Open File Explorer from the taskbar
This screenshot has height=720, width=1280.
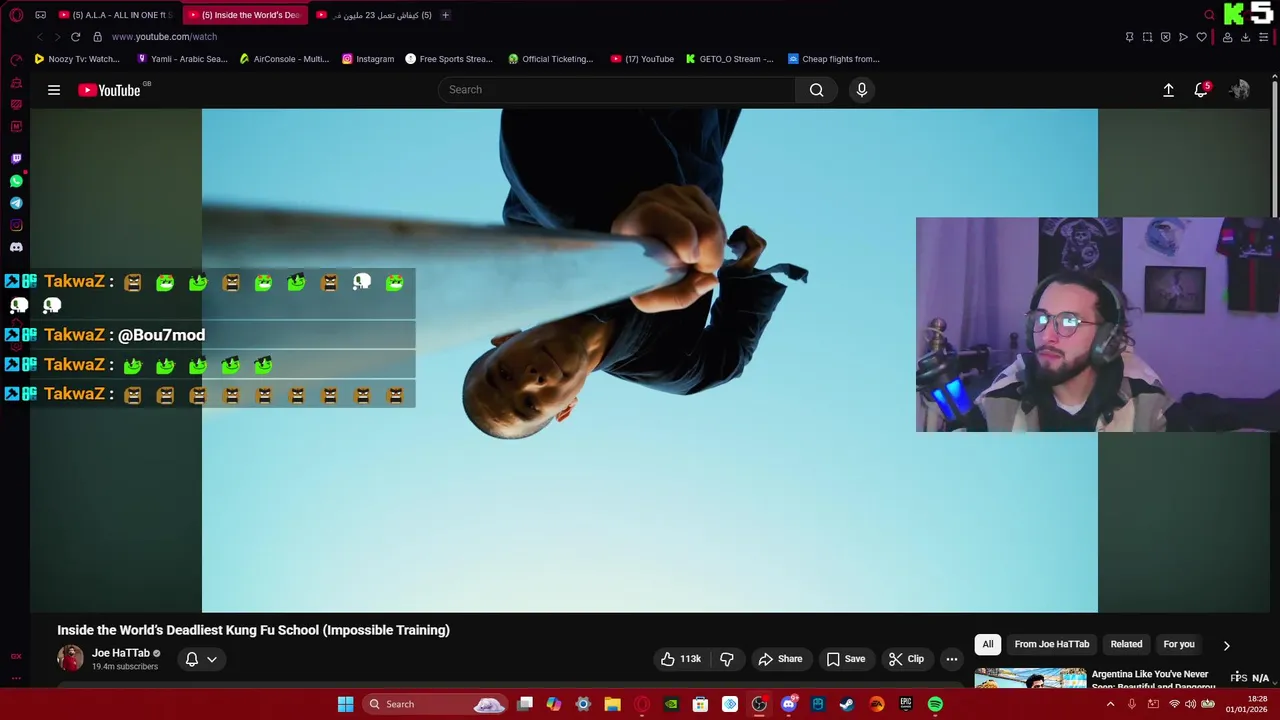click(612, 704)
